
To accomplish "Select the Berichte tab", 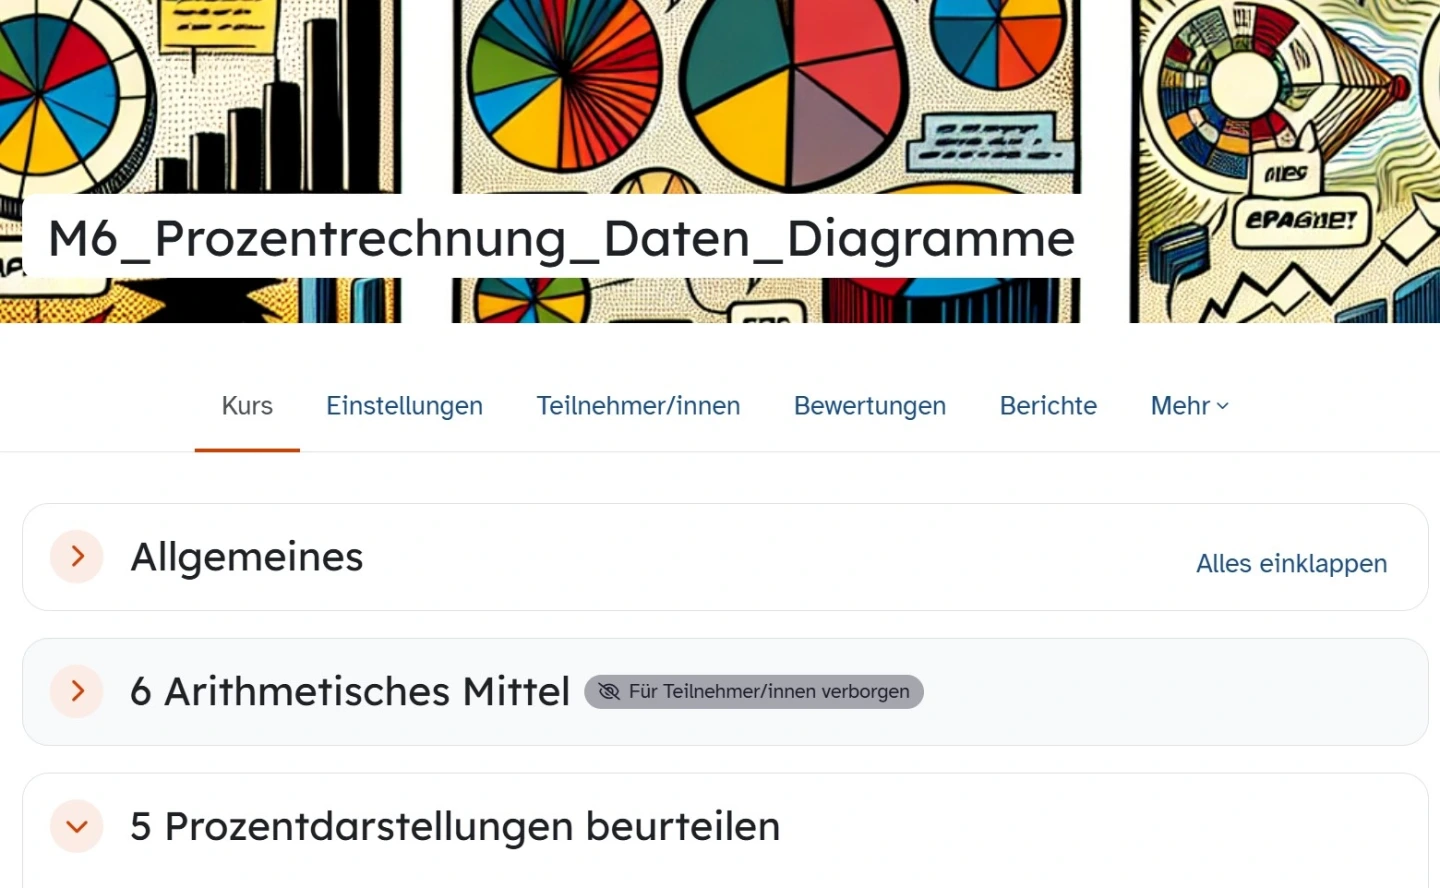I will [x=1048, y=406].
